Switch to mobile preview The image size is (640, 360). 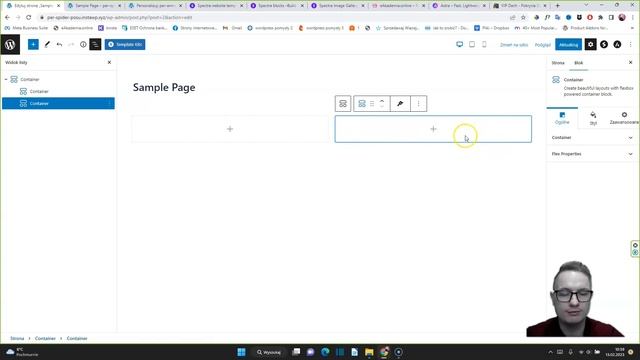click(484, 44)
